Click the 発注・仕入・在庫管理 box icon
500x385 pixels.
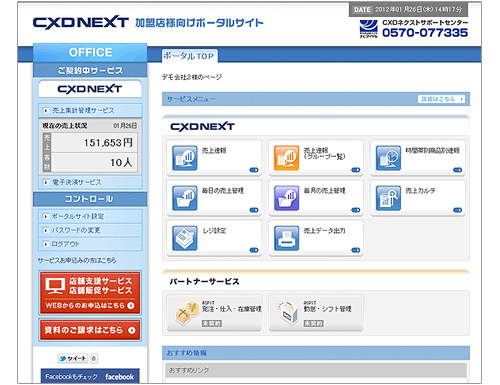[x=187, y=313]
